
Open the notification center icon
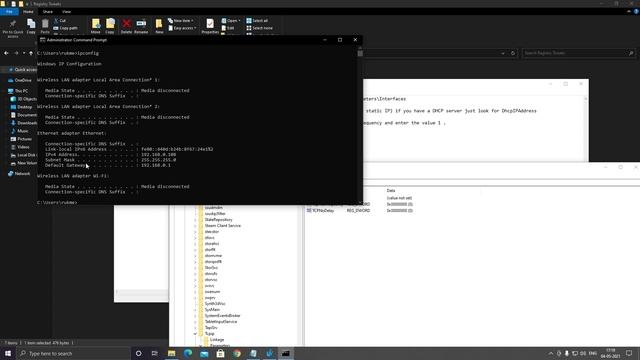(x=629, y=353)
